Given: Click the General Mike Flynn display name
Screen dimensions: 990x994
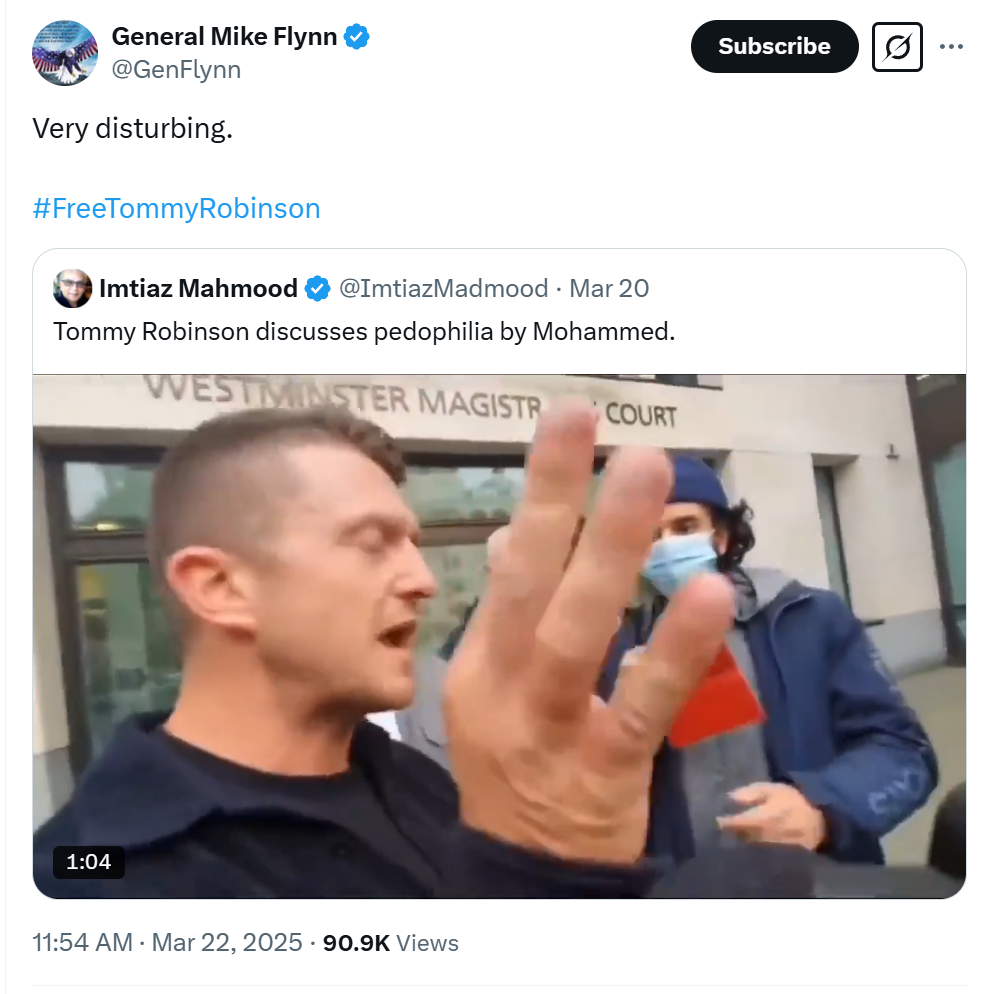Looking at the screenshot, I should pyautogui.click(x=224, y=36).
